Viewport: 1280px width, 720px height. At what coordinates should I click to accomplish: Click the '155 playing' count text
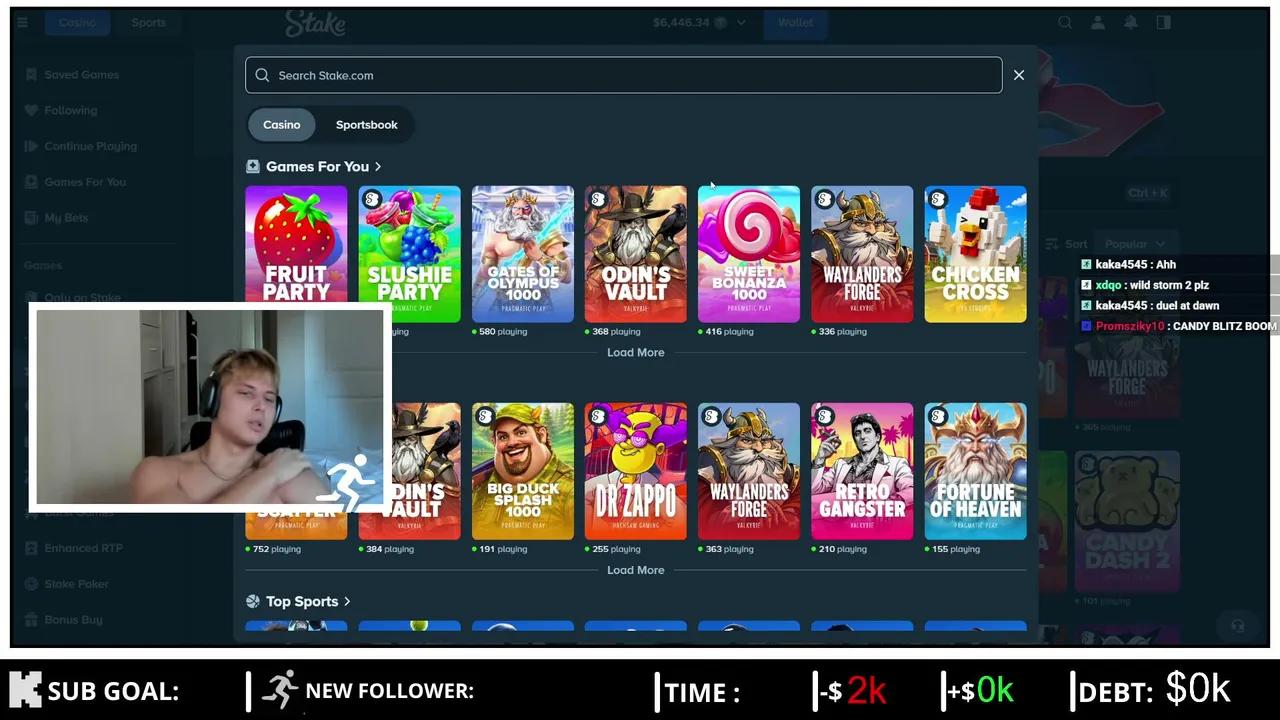coord(955,549)
